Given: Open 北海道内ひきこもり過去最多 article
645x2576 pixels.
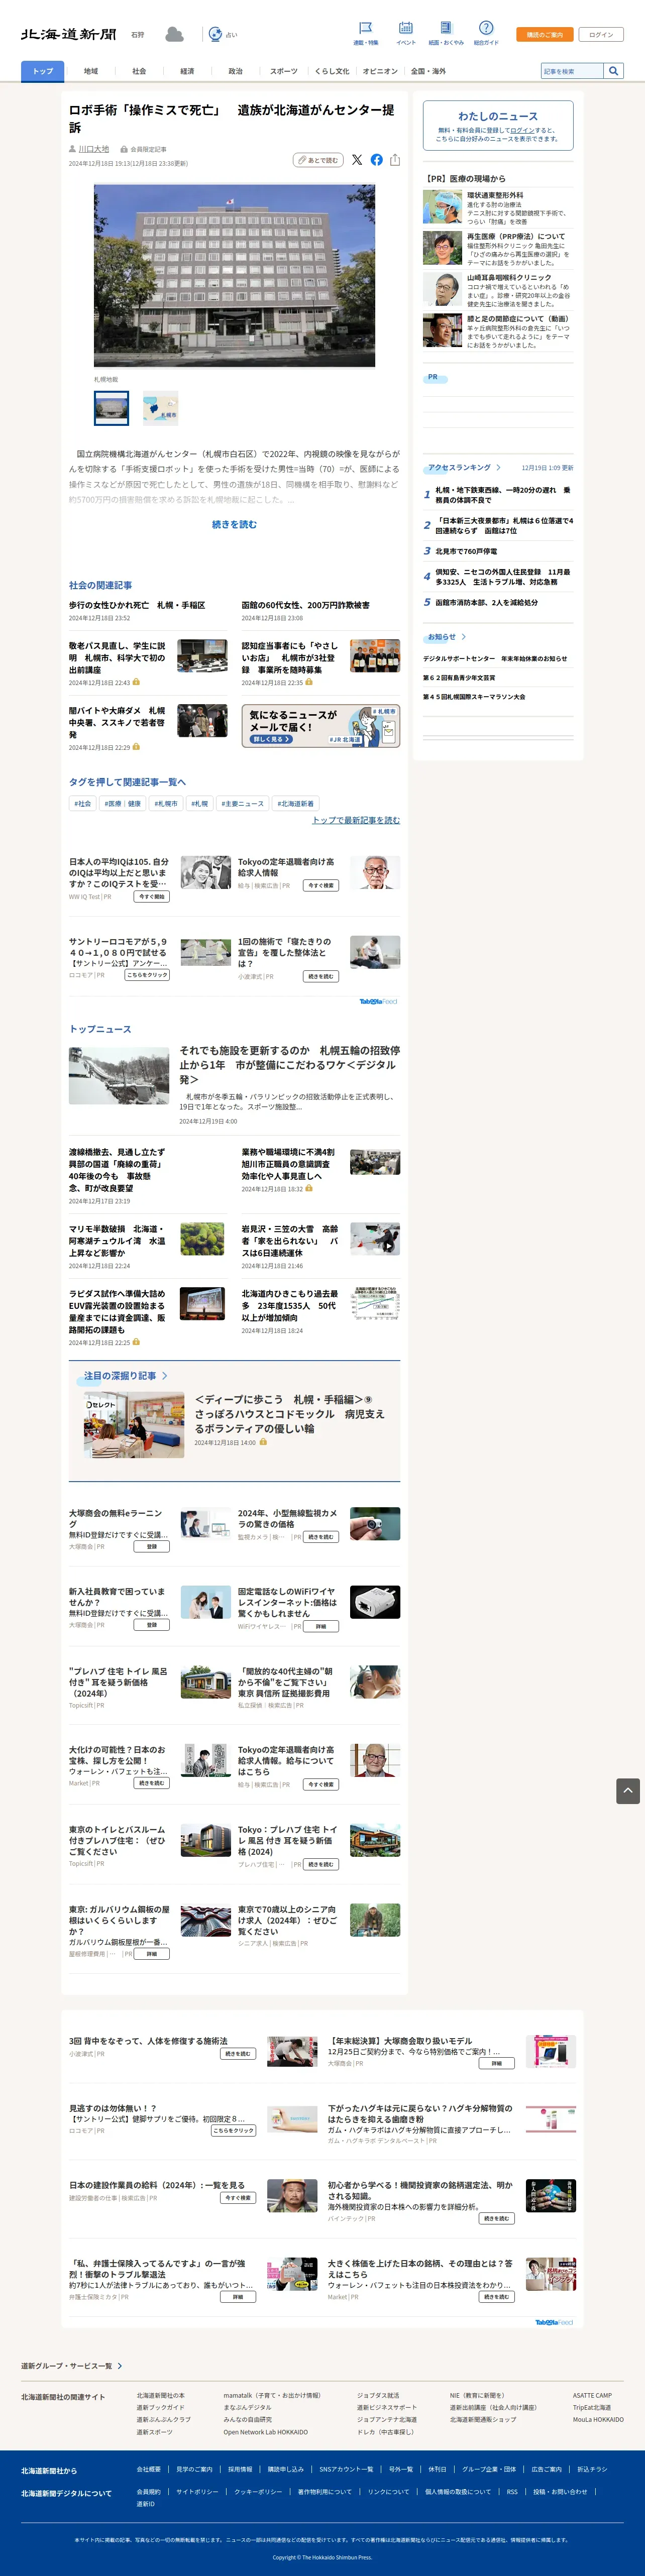Looking at the screenshot, I should click(x=289, y=1305).
